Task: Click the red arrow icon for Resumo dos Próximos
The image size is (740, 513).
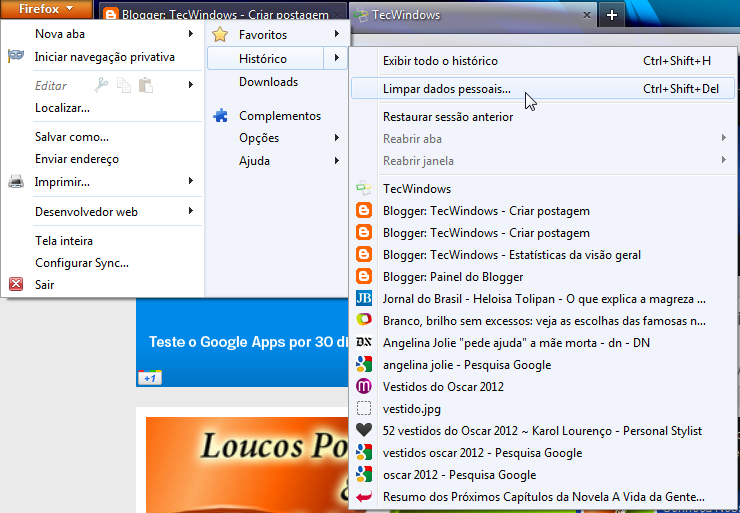Action: [x=364, y=497]
